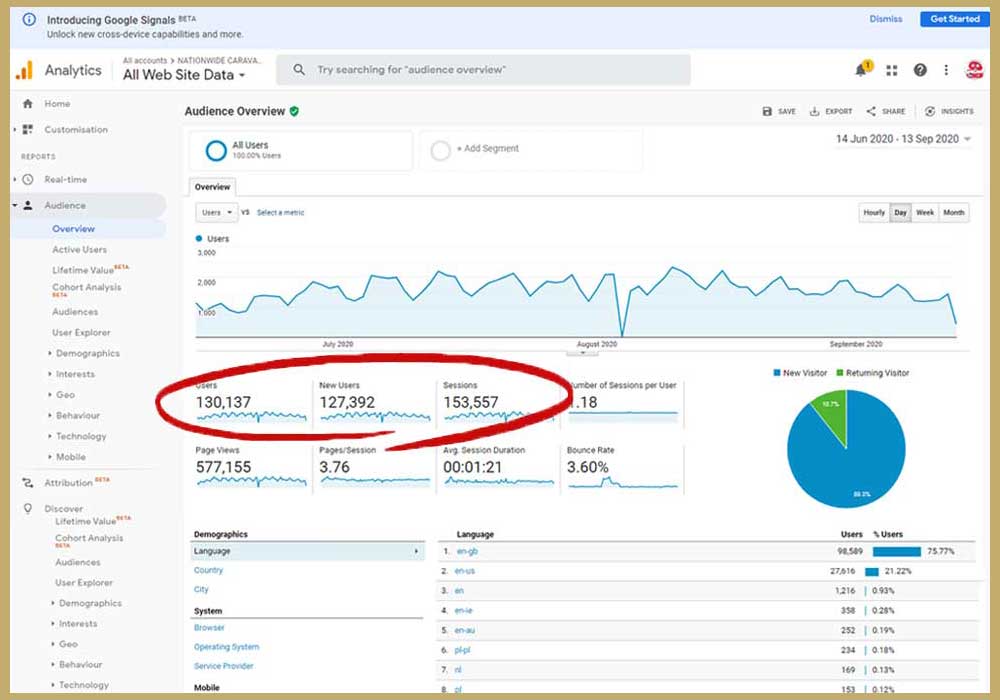
Task: Select the Month granularity option
Action: (954, 213)
